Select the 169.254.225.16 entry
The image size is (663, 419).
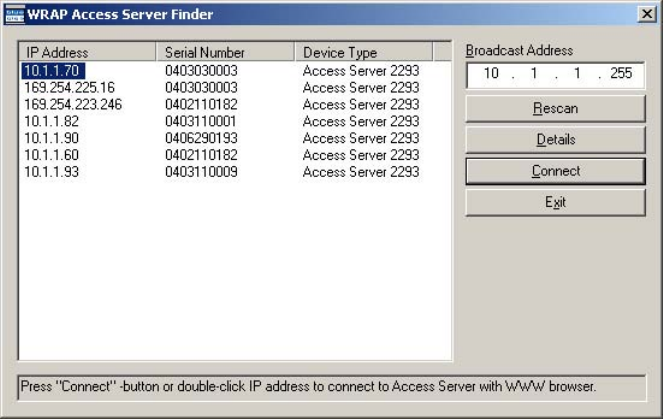pyautogui.click(x=69, y=88)
